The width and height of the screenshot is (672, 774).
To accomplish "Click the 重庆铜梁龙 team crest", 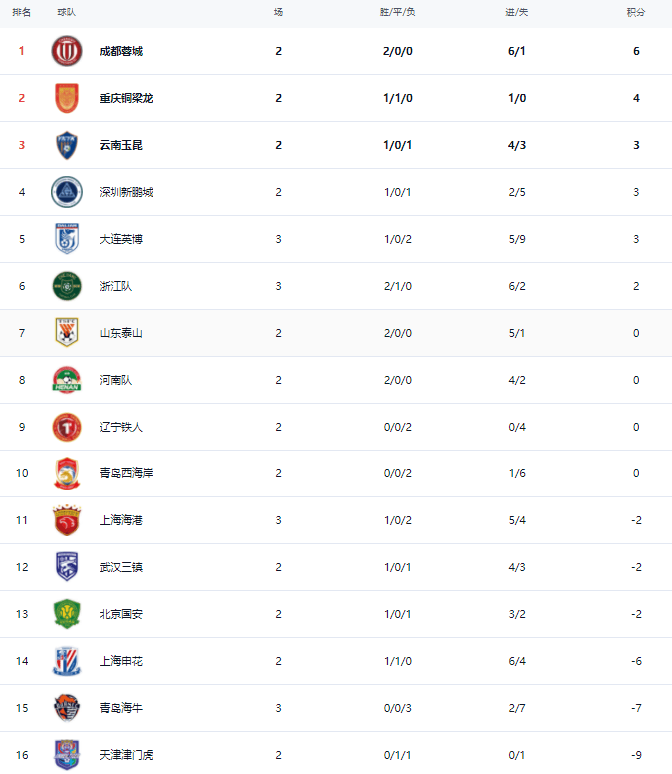I will point(67,98).
